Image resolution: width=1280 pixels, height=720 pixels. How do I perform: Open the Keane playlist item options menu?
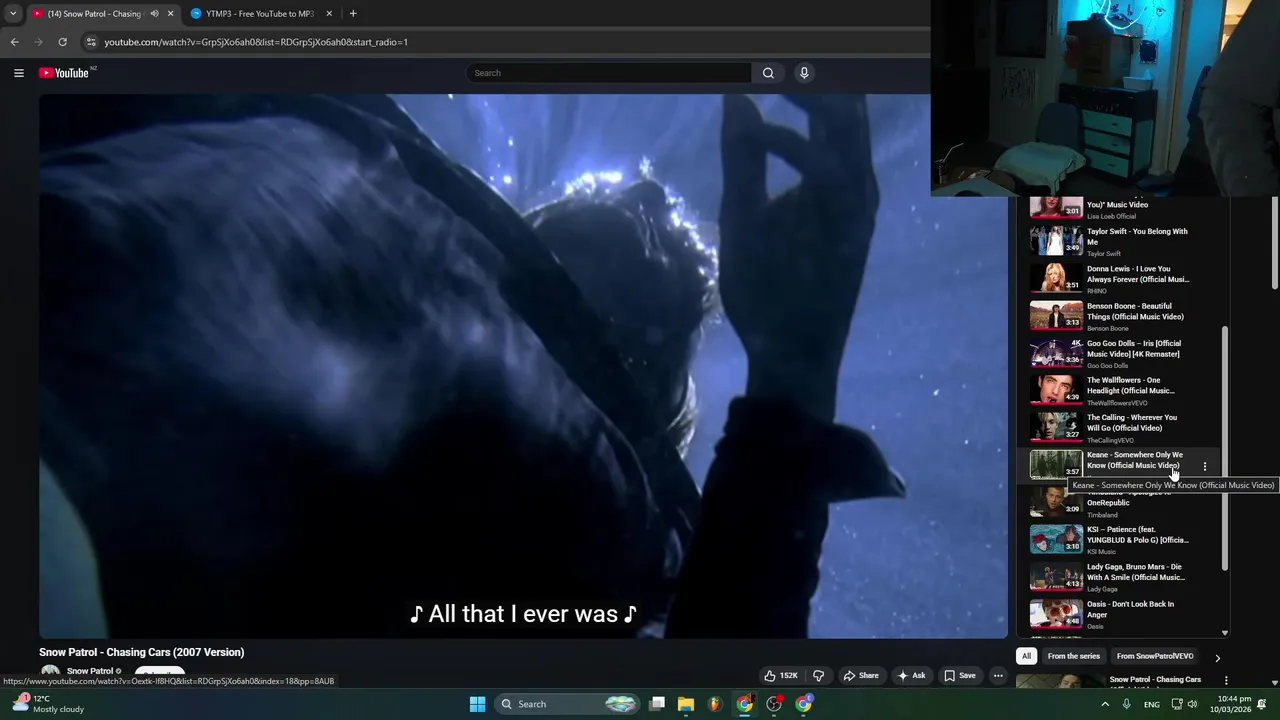(1205, 466)
